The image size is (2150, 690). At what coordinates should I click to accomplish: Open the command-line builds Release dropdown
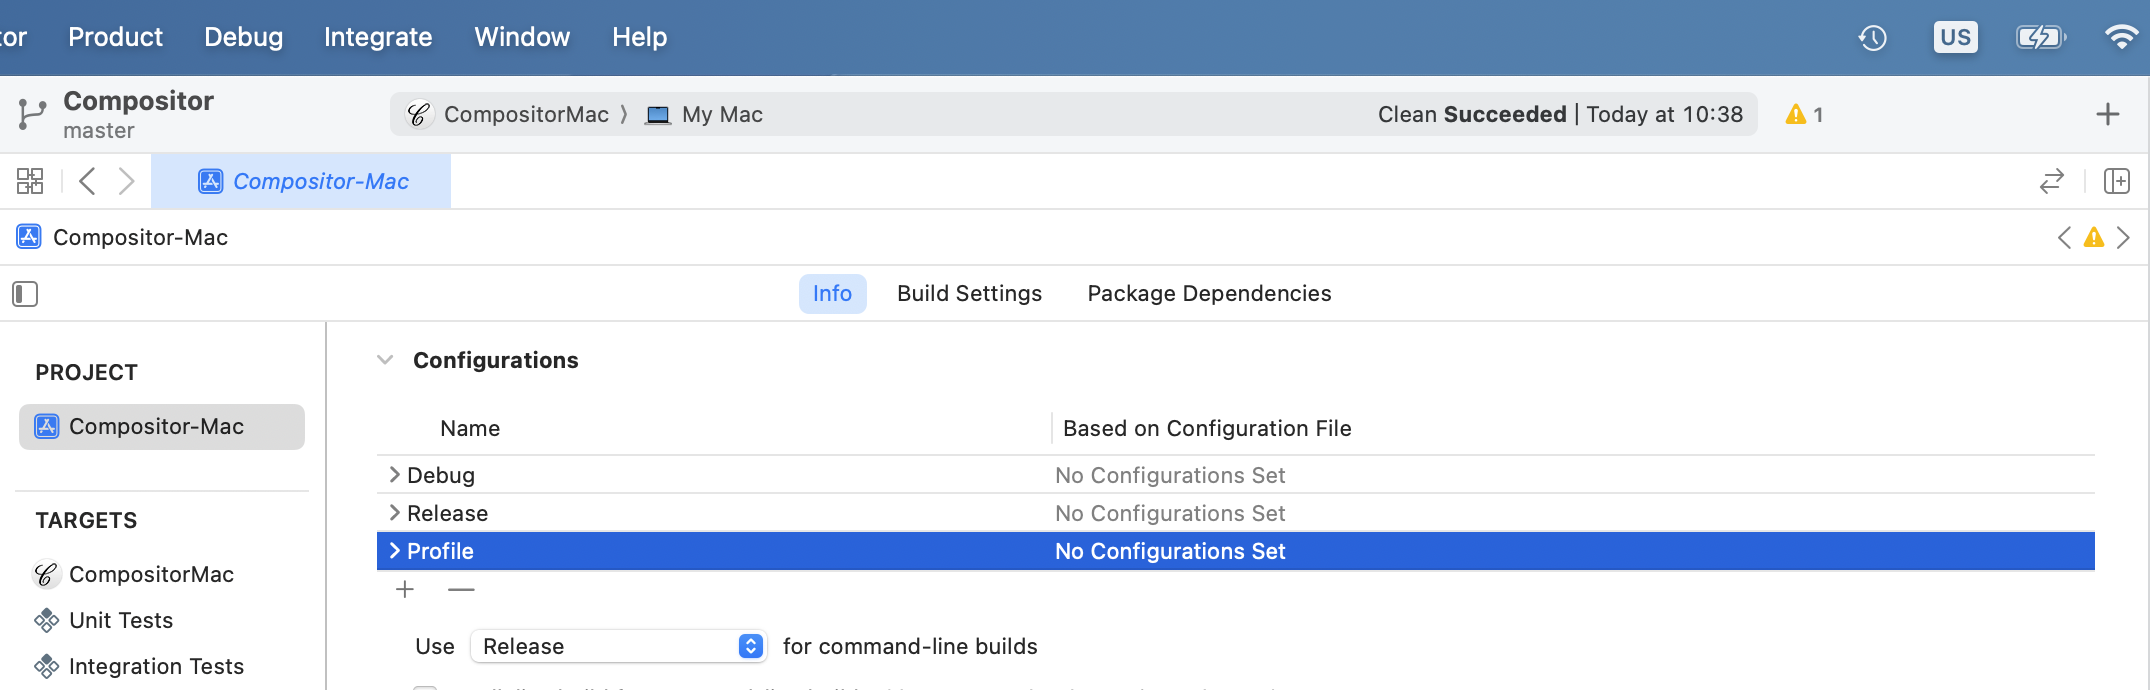tap(618, 646)
